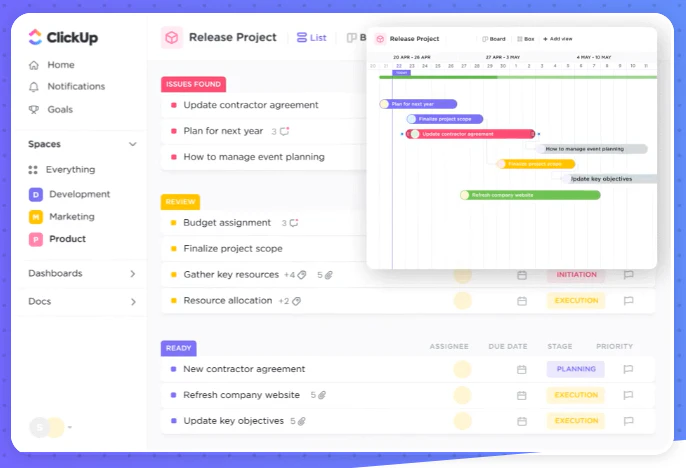This screenshot has height=468, width=686.
Task: Set priority flag for Refresh company website
Action: tap(628, 395)
